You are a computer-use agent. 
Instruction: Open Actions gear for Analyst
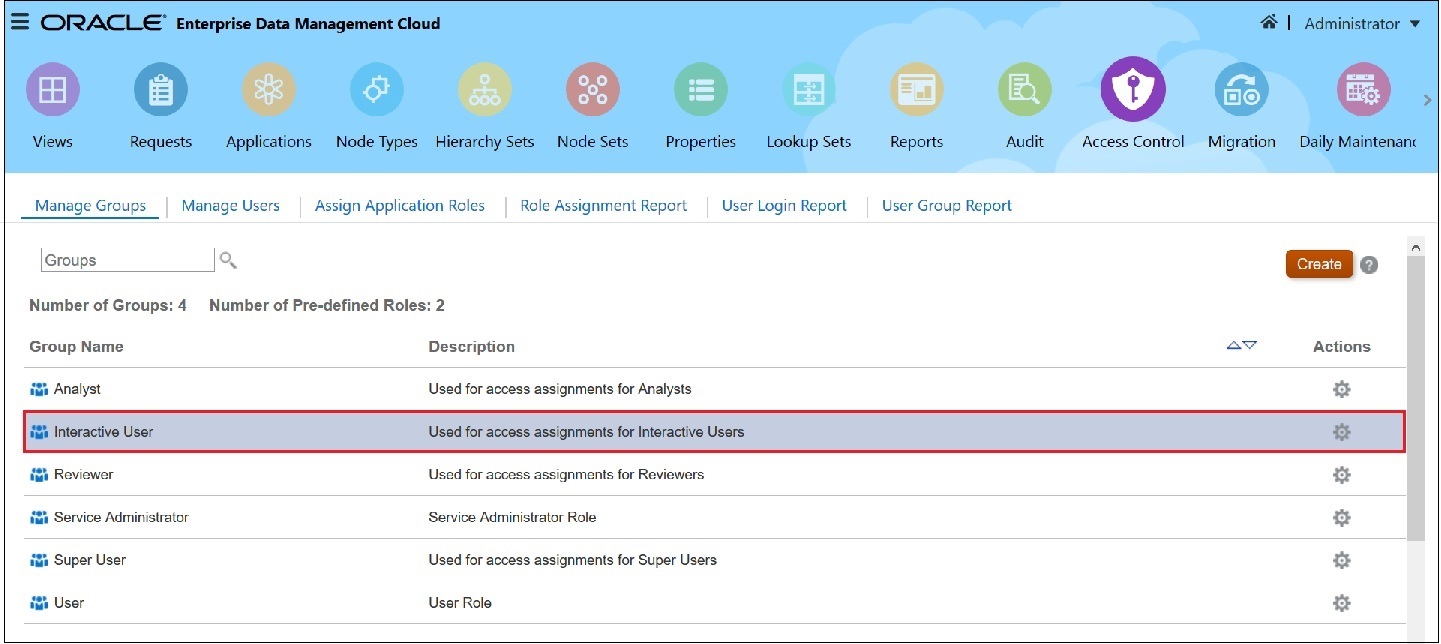1342,389
